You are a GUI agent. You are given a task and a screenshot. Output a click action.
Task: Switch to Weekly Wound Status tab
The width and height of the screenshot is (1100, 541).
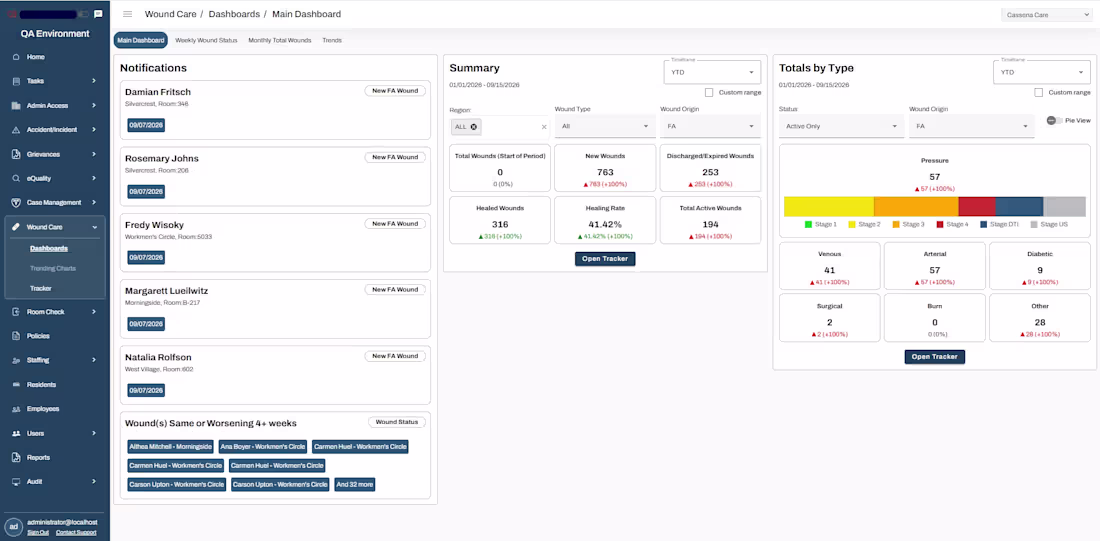[x=206, y=41]
